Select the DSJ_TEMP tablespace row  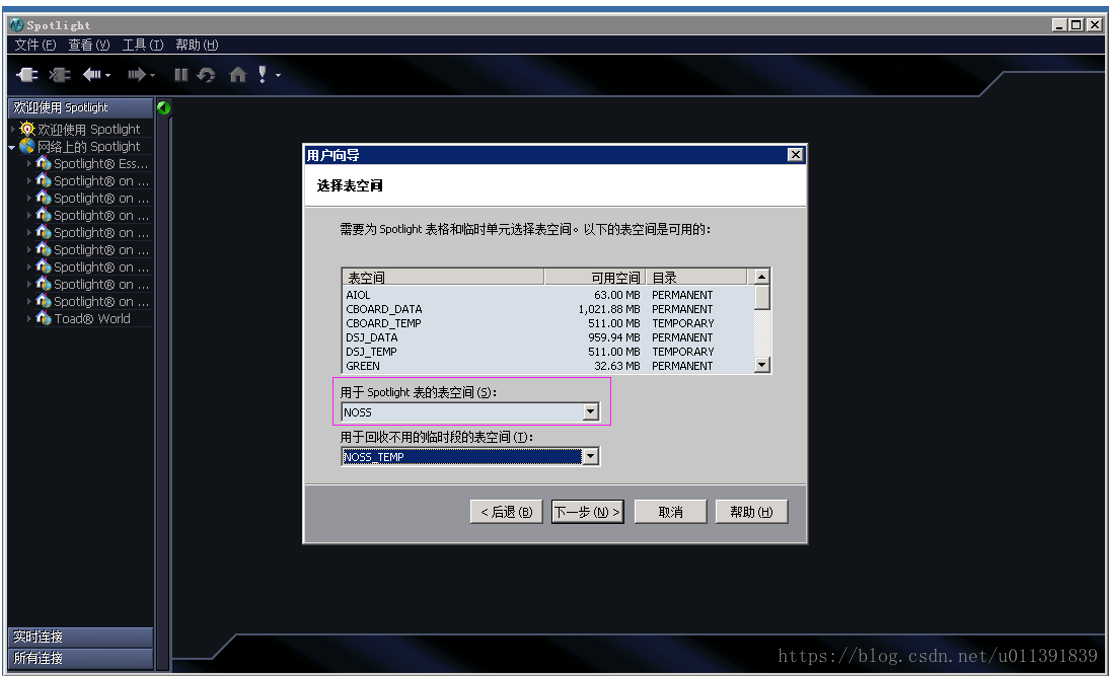click(548, 351)
